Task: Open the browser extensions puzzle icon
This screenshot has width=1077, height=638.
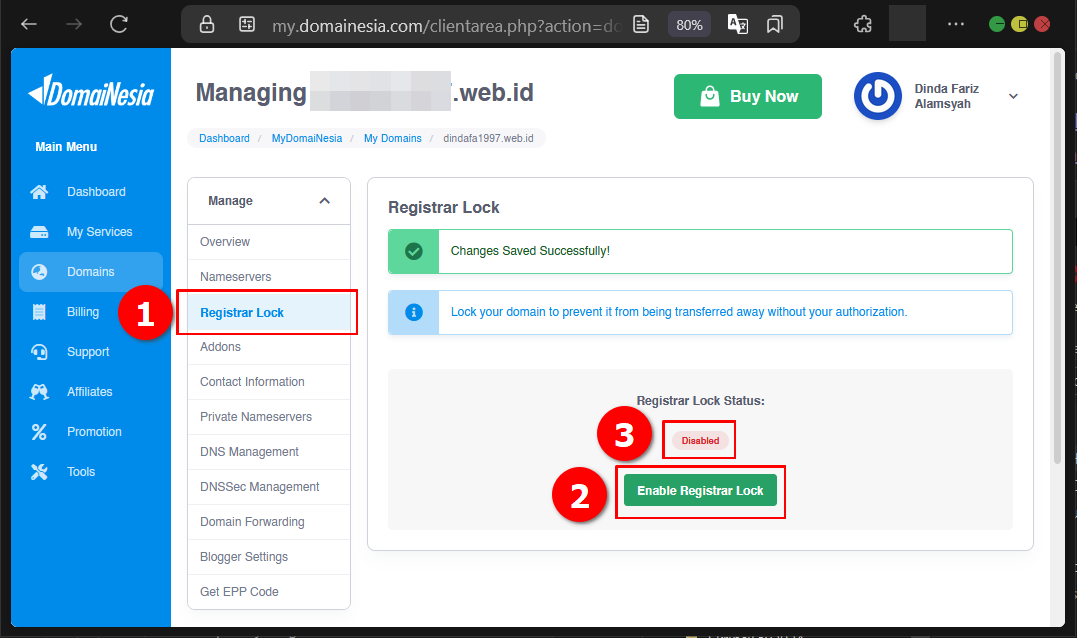Action: (863, 25)
